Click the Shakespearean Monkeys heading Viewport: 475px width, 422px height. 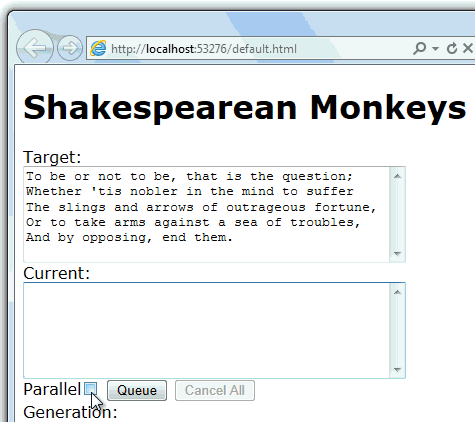245,108
